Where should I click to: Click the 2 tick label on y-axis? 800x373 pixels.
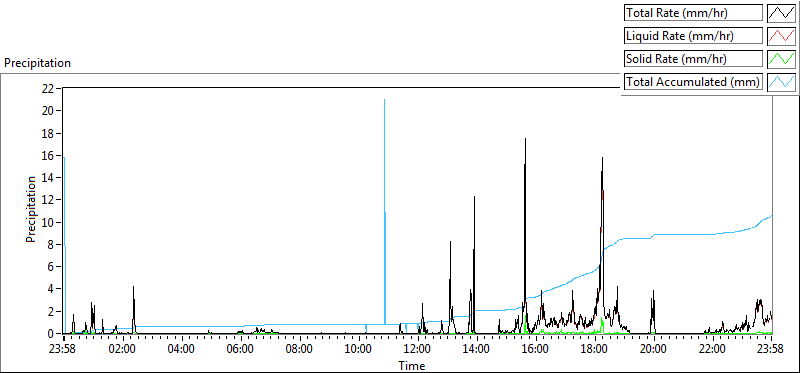(x=51, y=312)
